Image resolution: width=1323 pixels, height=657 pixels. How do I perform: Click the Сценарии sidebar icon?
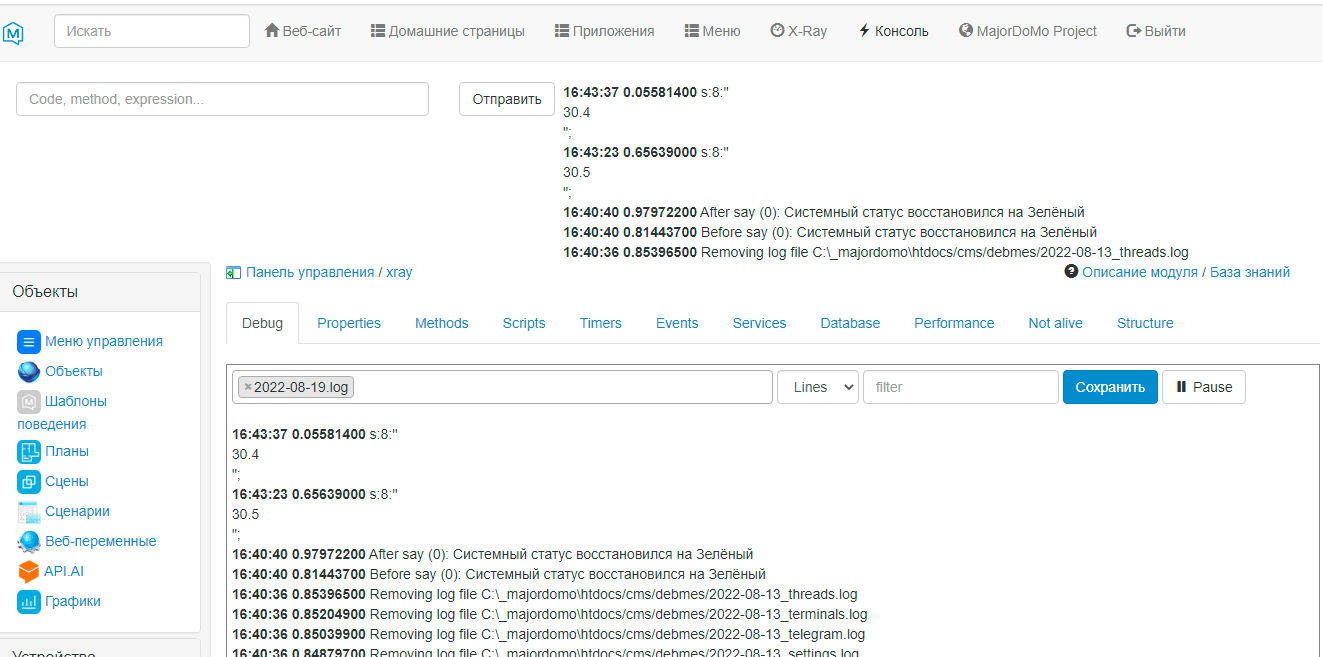29,512
